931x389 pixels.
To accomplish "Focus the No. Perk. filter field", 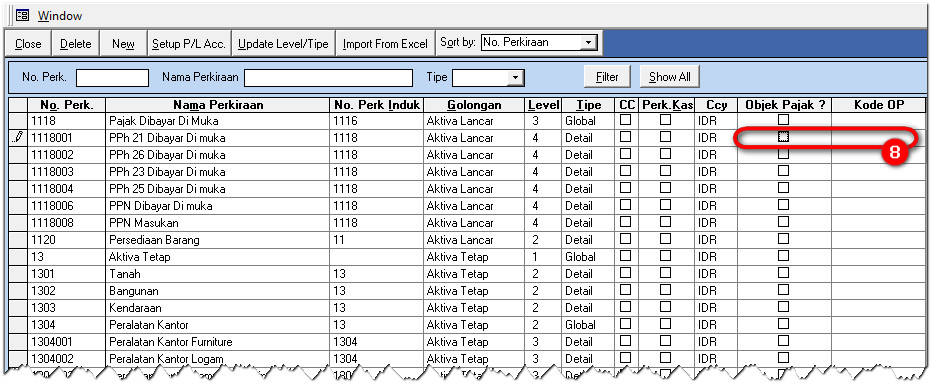I will tap(112, 78).
